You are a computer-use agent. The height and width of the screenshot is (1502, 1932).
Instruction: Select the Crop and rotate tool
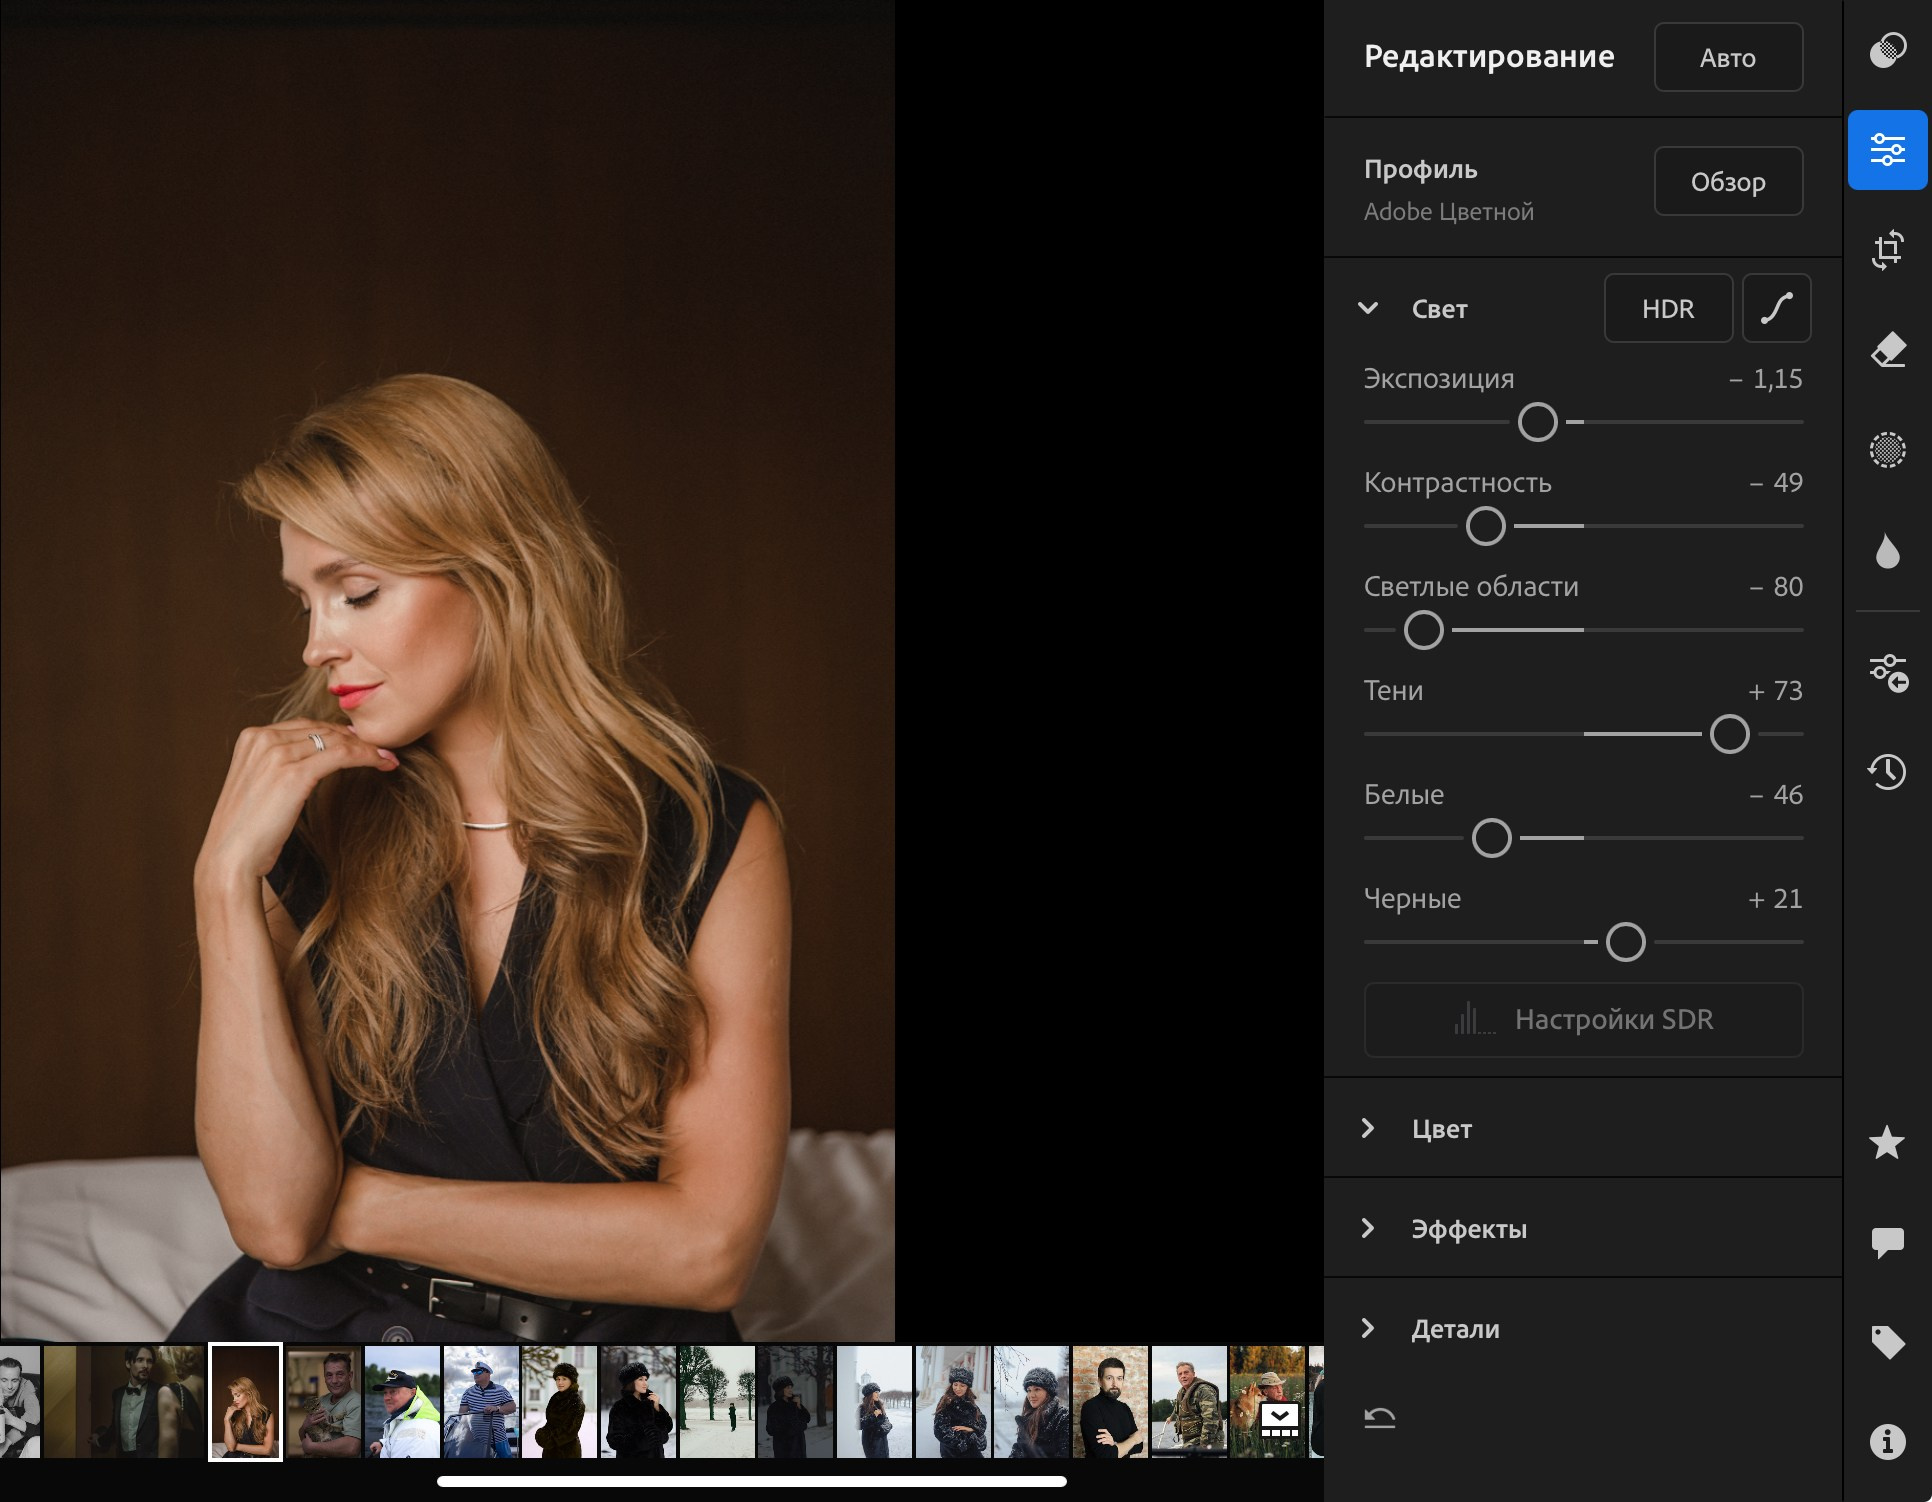(x=1887, y=250)
